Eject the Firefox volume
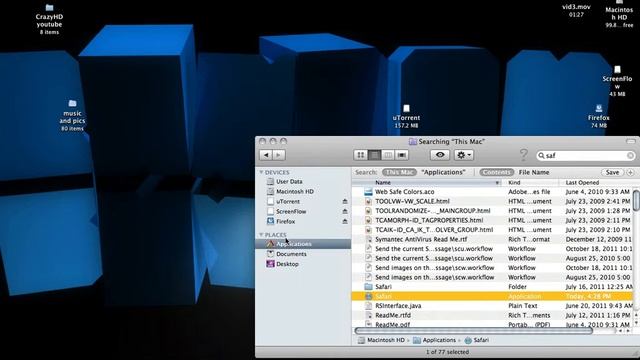The height and width of the screenshot is (360, 640). click(345, 221)
